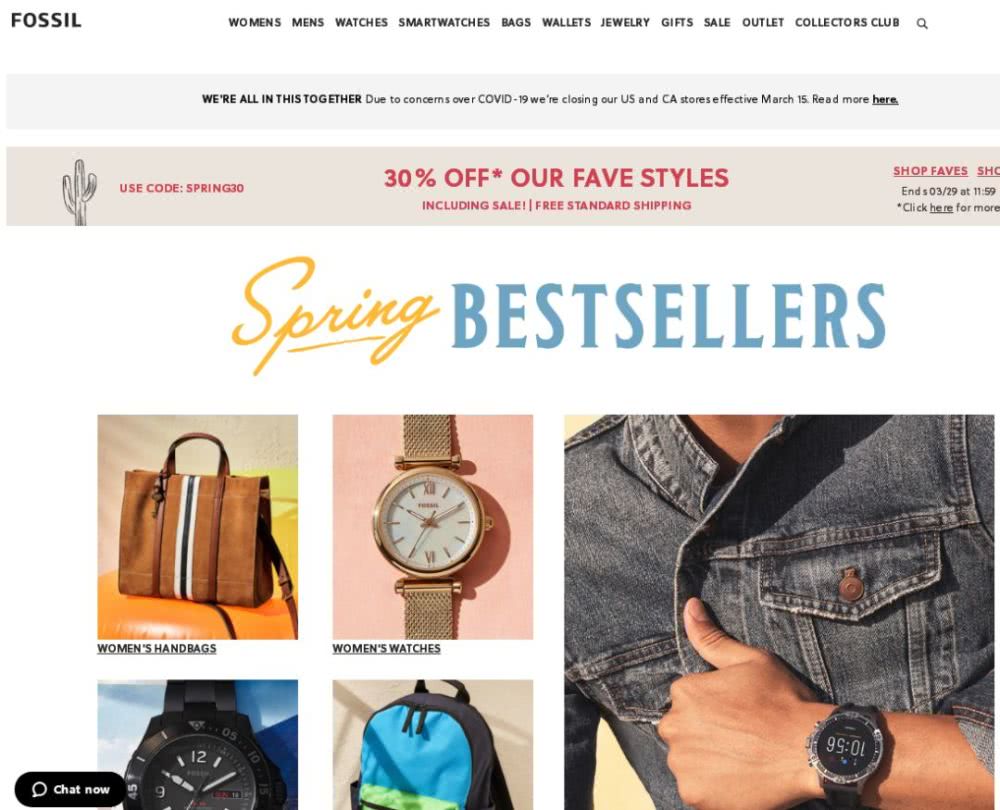Image resolution: width=1000 pixels, height=810 pixels.
Task: Open the Bags category
Action: (516, 22)
